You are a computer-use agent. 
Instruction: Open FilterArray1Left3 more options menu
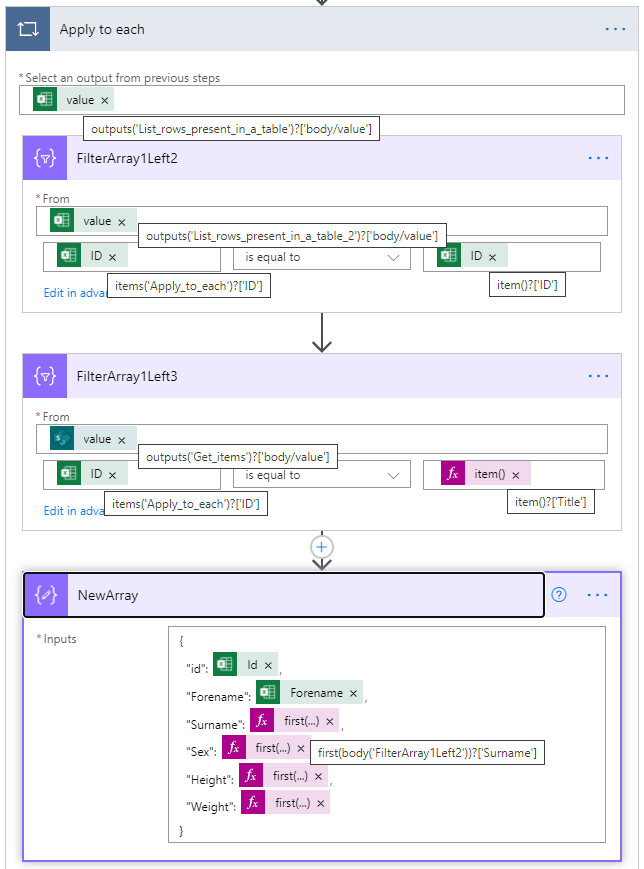tap(598, 376)
